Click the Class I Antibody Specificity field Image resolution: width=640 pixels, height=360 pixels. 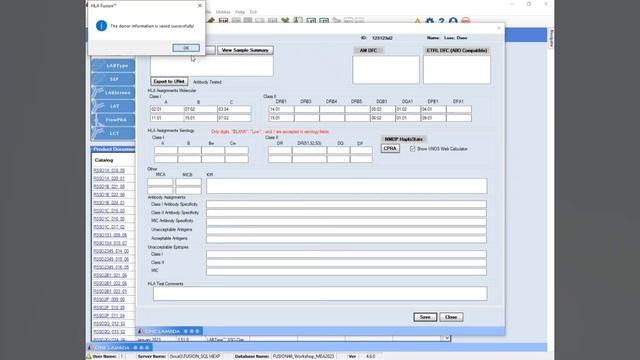[x=347, y=204]
